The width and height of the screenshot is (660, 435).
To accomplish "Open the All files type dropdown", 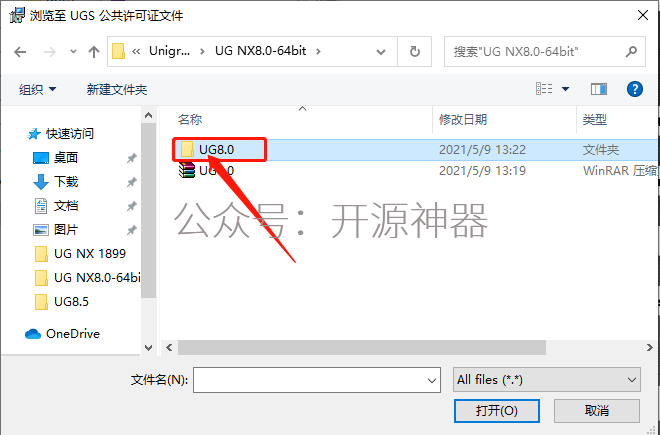I will point(547,380).
